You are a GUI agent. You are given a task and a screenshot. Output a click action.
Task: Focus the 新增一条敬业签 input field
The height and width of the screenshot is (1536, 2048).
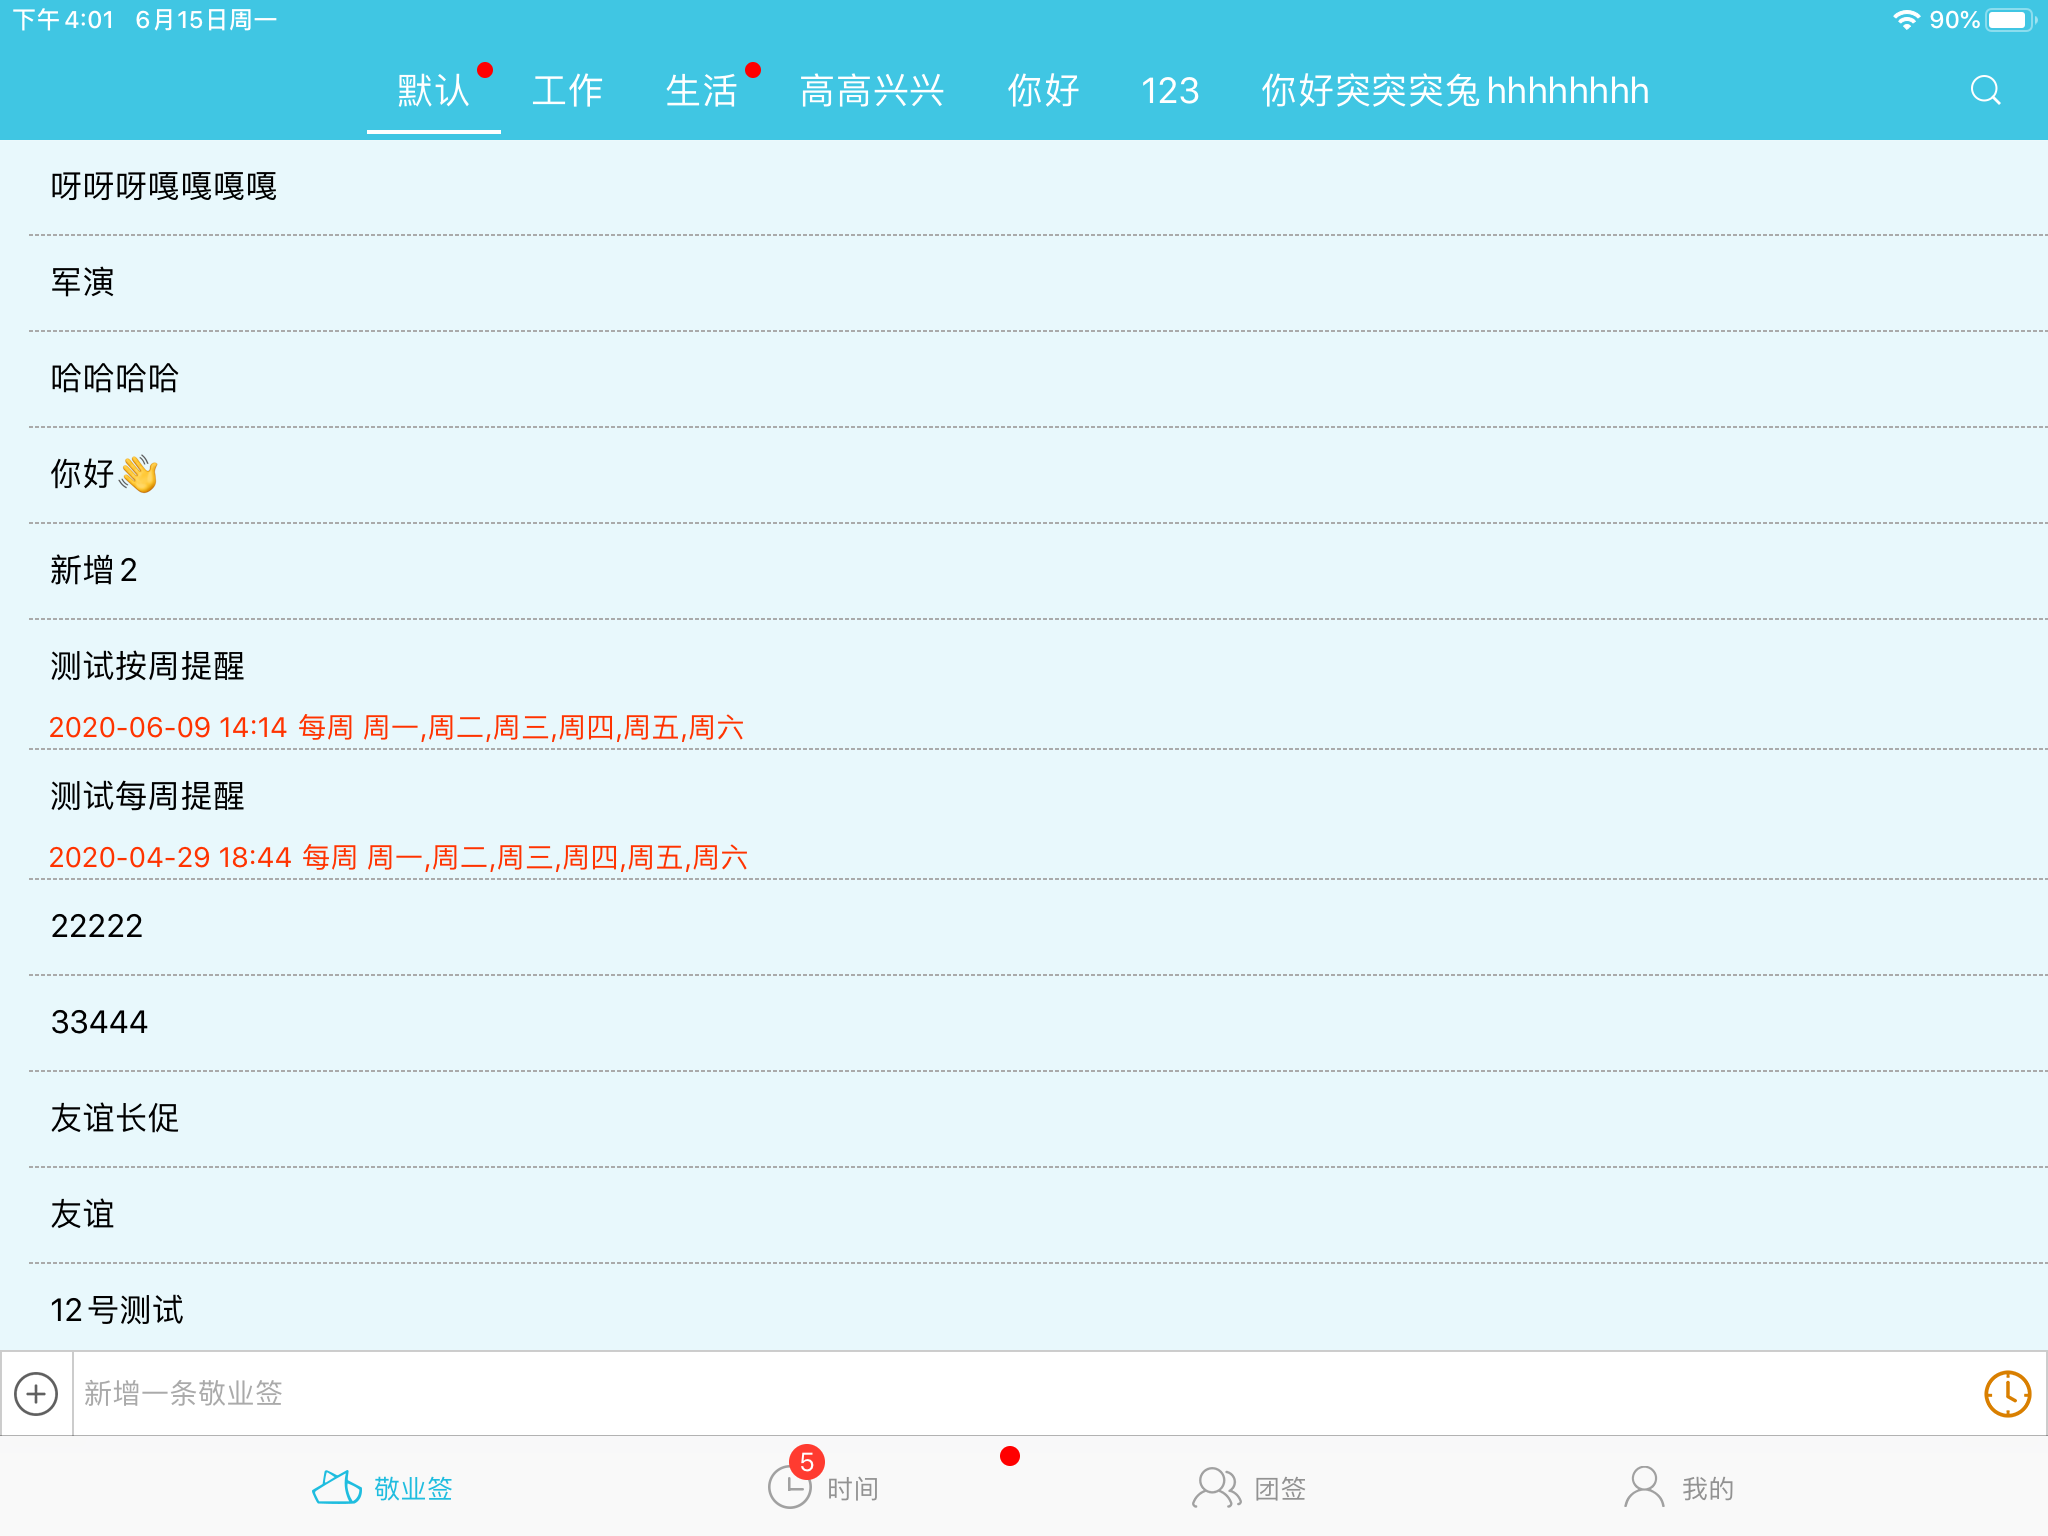click(x=1028, y=1394)
